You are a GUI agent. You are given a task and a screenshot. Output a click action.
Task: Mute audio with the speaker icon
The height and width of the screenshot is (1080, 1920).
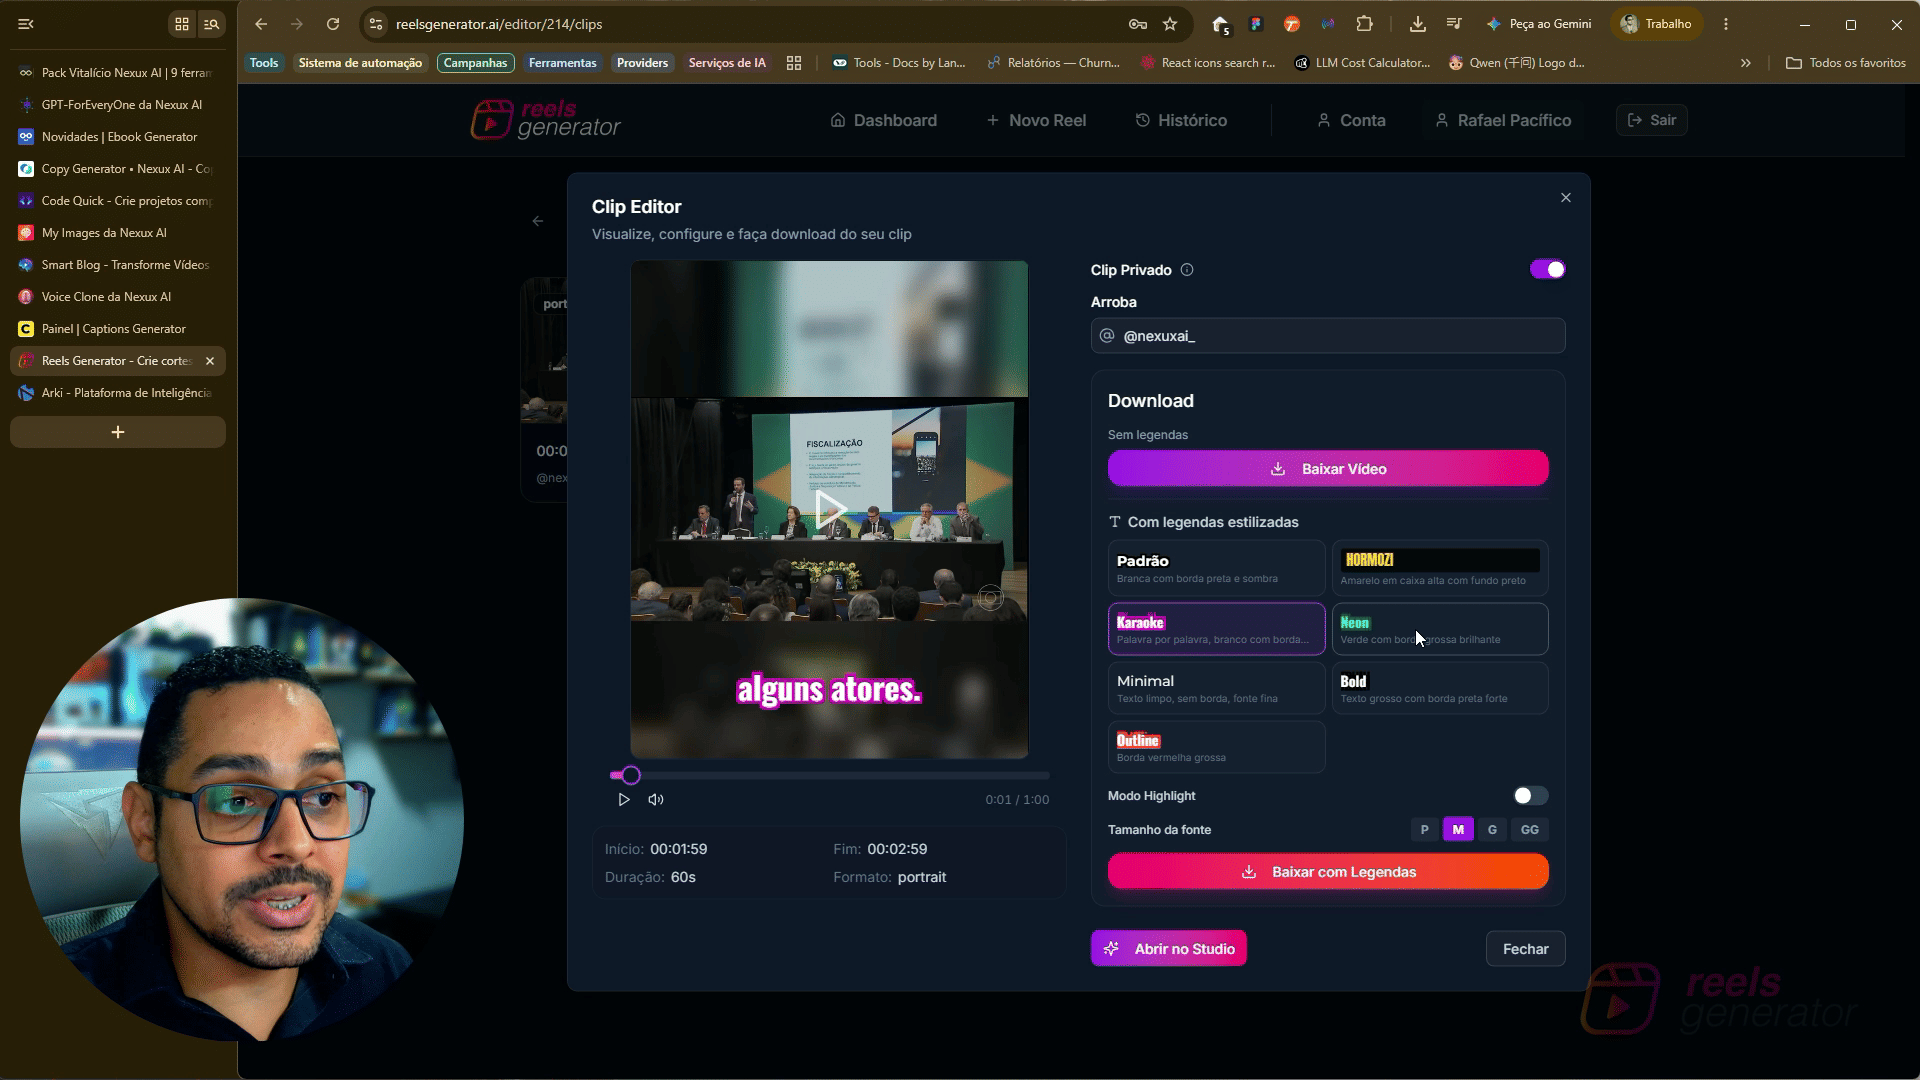[x=656, y=800]
